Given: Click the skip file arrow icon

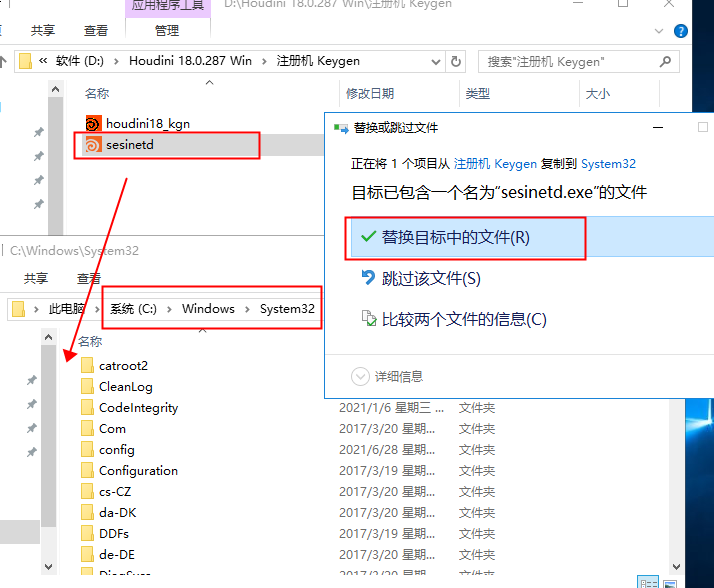Looking at the screenshot, I should tap(368, 277).
